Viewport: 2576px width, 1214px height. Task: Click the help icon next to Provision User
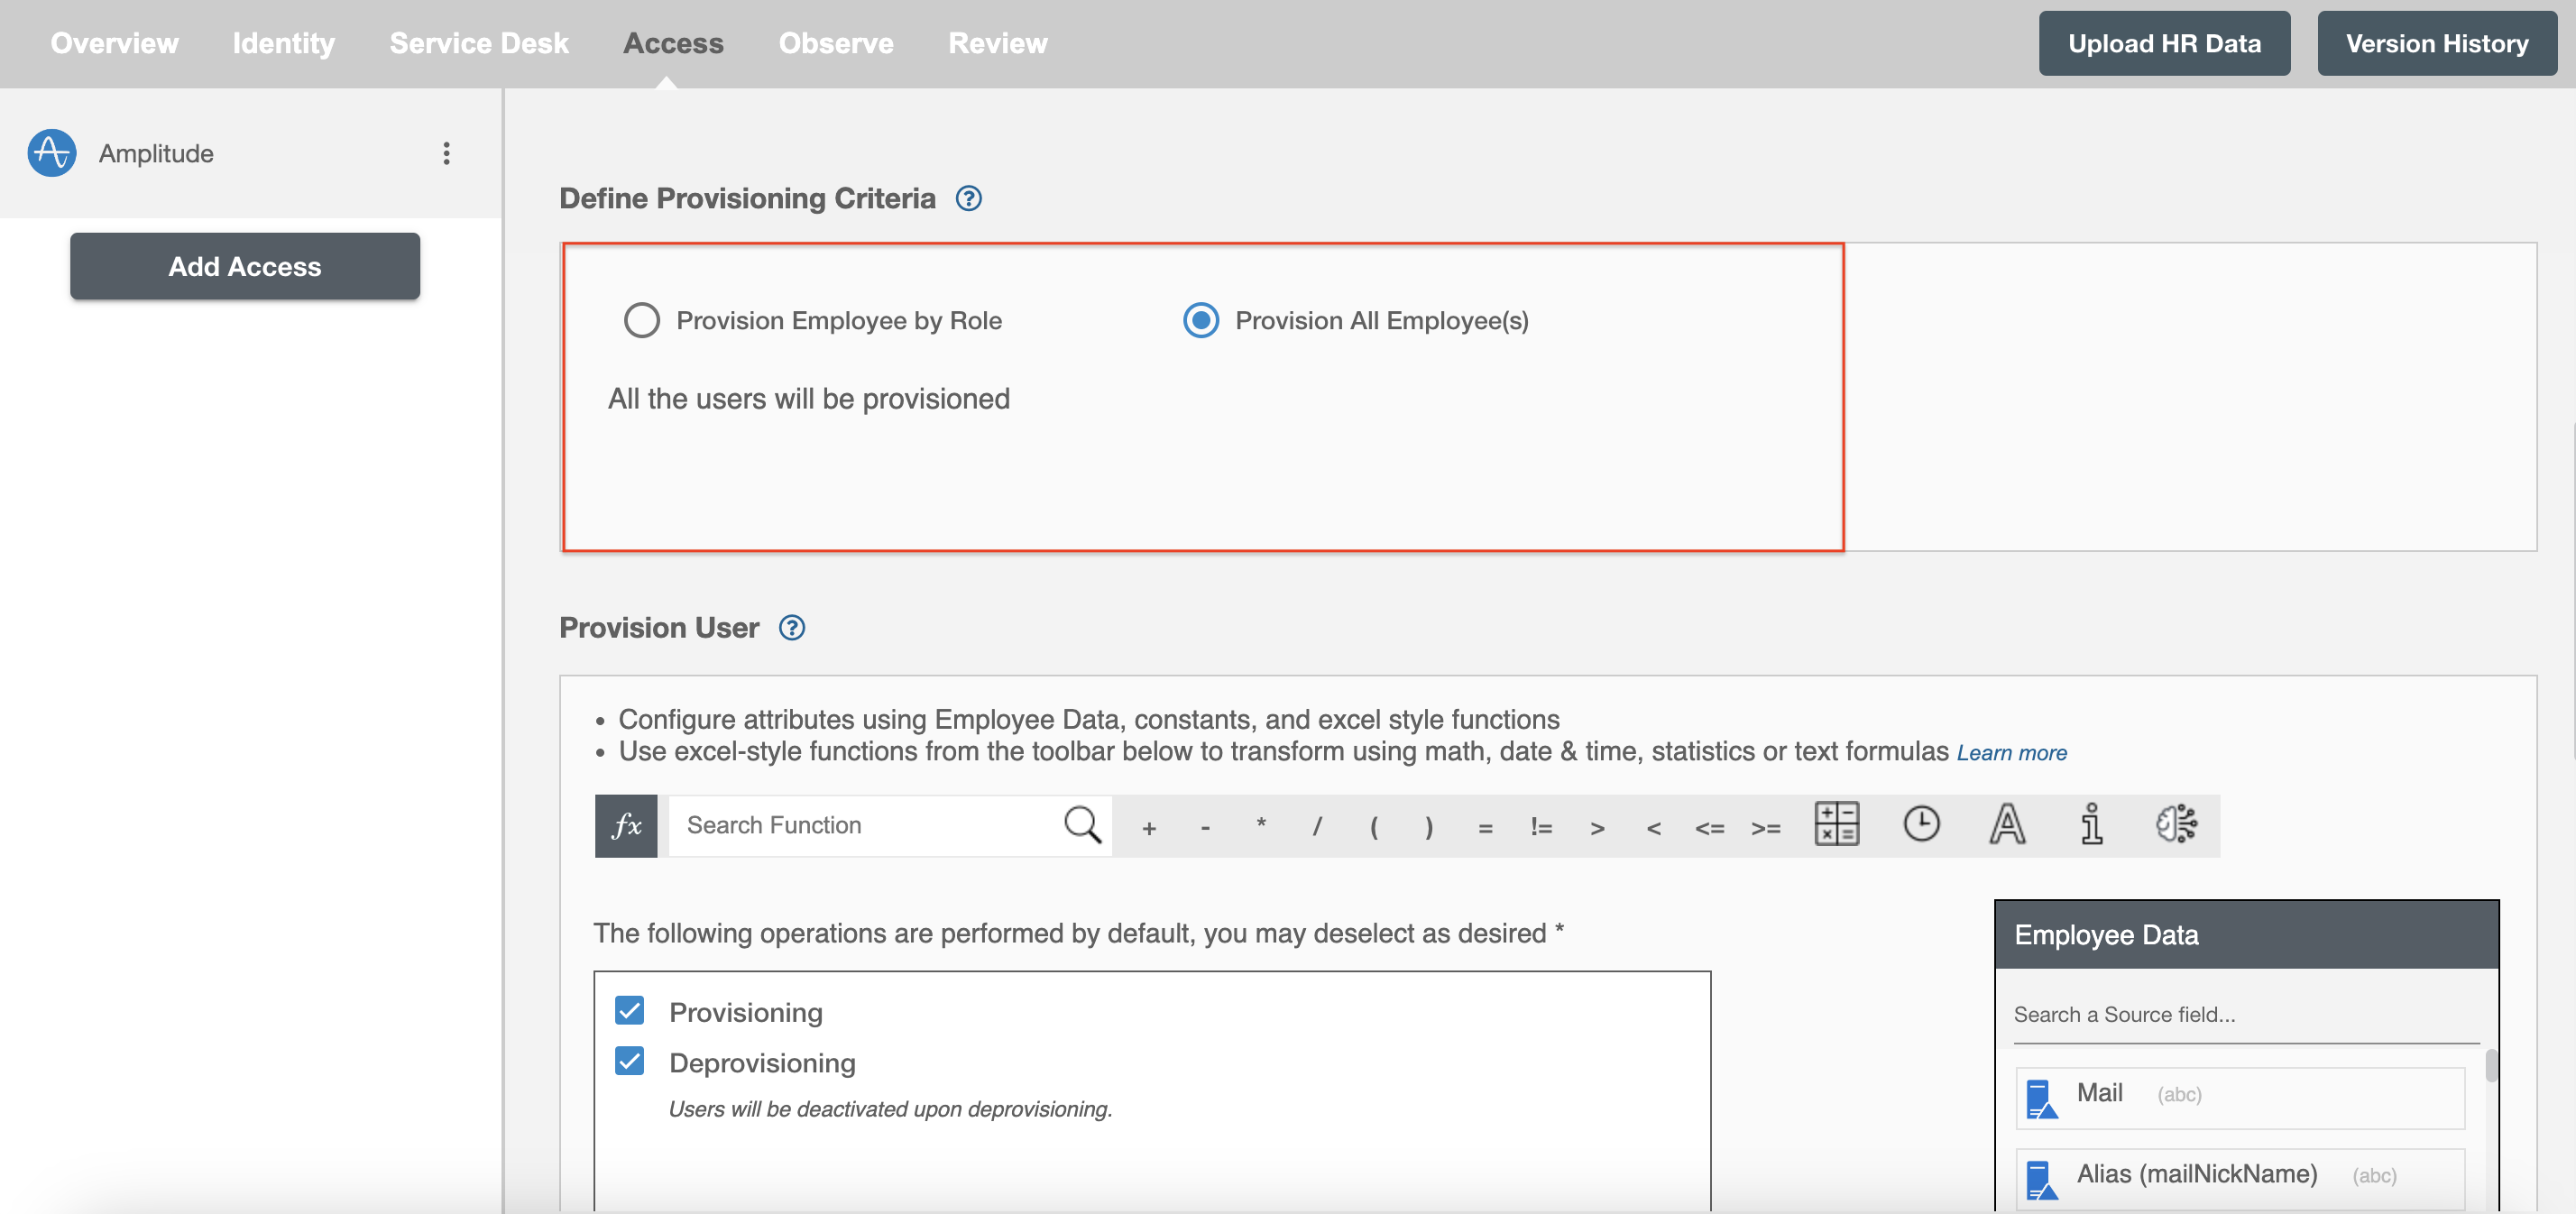coord(792,626)
